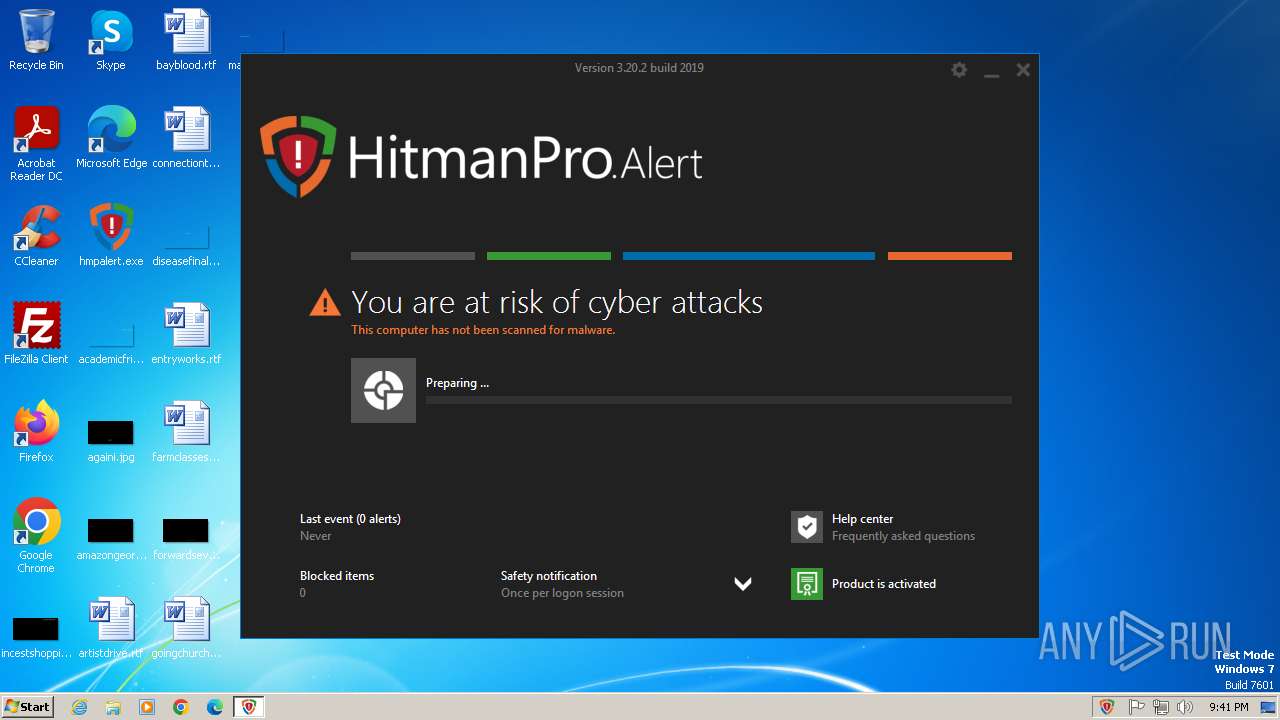The width and height of the screenshot is (1280, 720).
Task: Open Microsoft Edge desktop shortcut
Action: tap(111, 138)
